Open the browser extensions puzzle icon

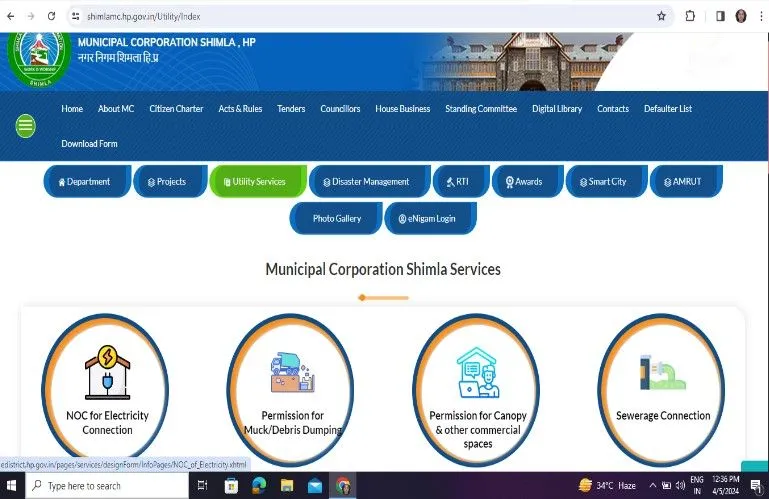tap(690, 16)
